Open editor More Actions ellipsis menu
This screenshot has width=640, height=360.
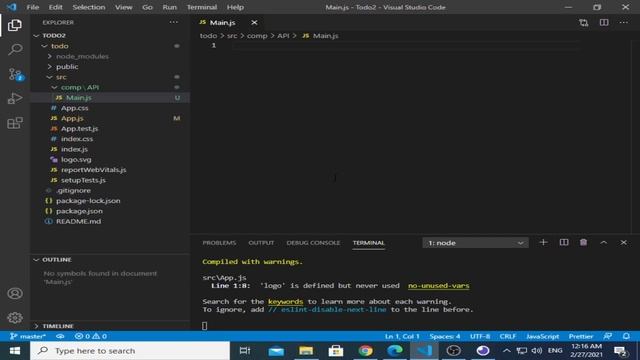tap(624, 22)
